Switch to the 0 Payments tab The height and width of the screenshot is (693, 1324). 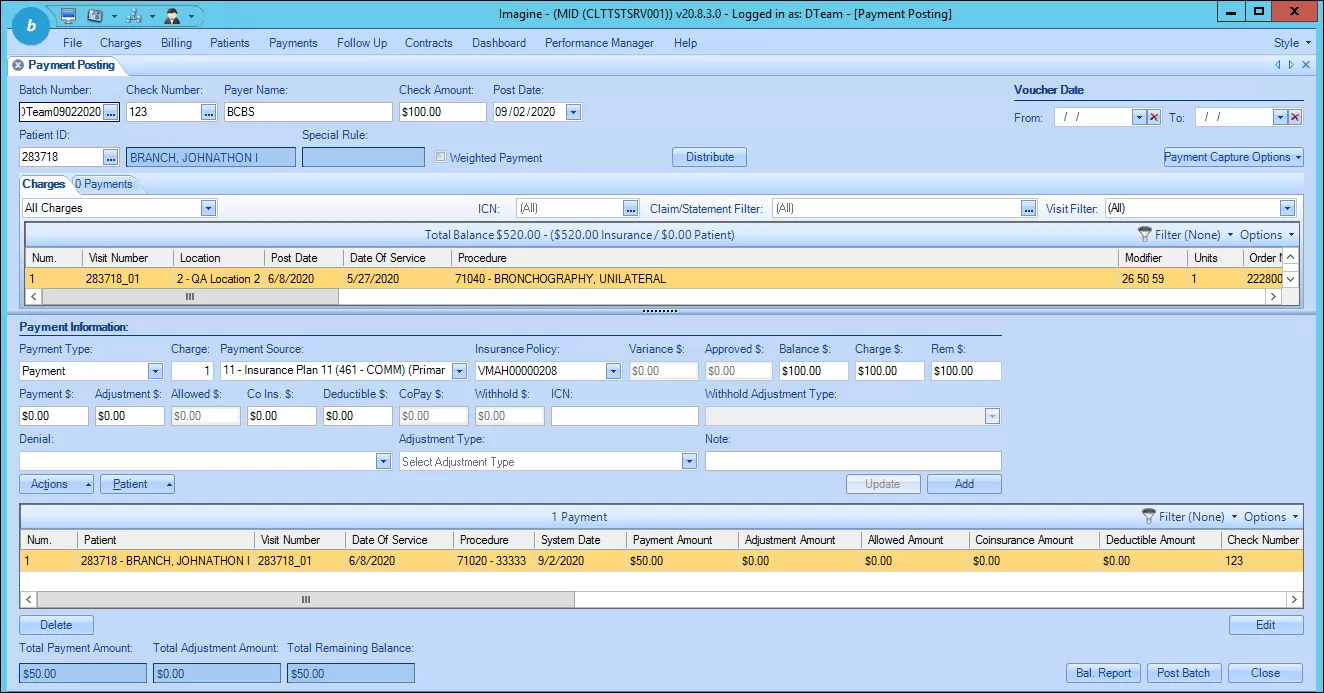104,184
